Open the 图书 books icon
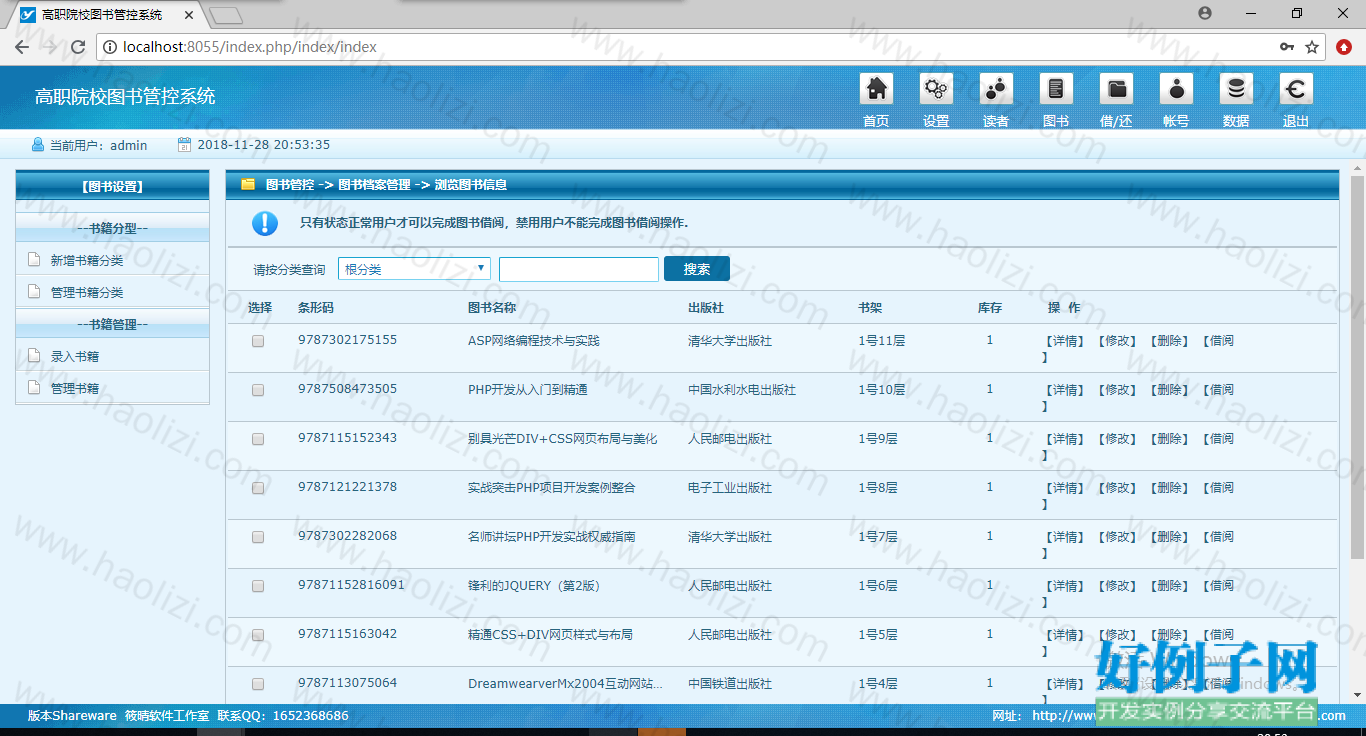 1056,89
